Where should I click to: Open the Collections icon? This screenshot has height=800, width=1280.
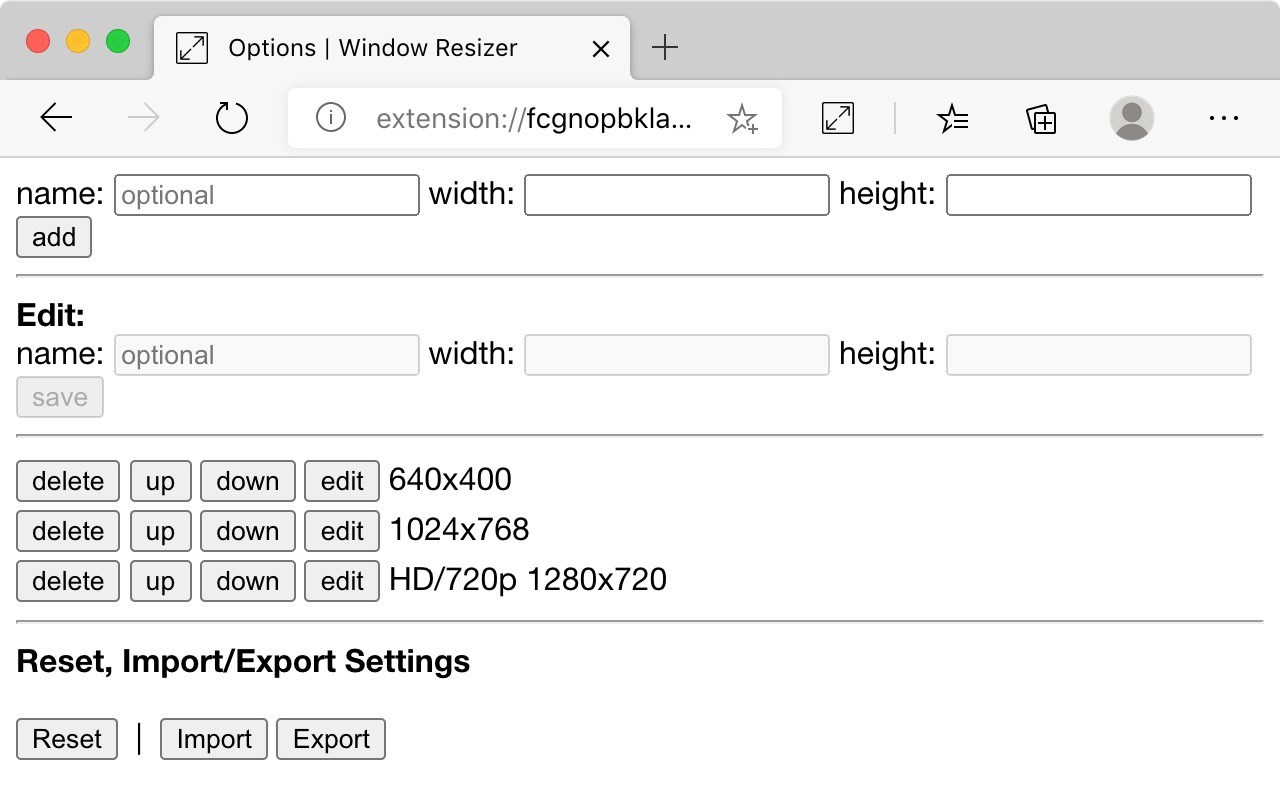(1041, 118)
